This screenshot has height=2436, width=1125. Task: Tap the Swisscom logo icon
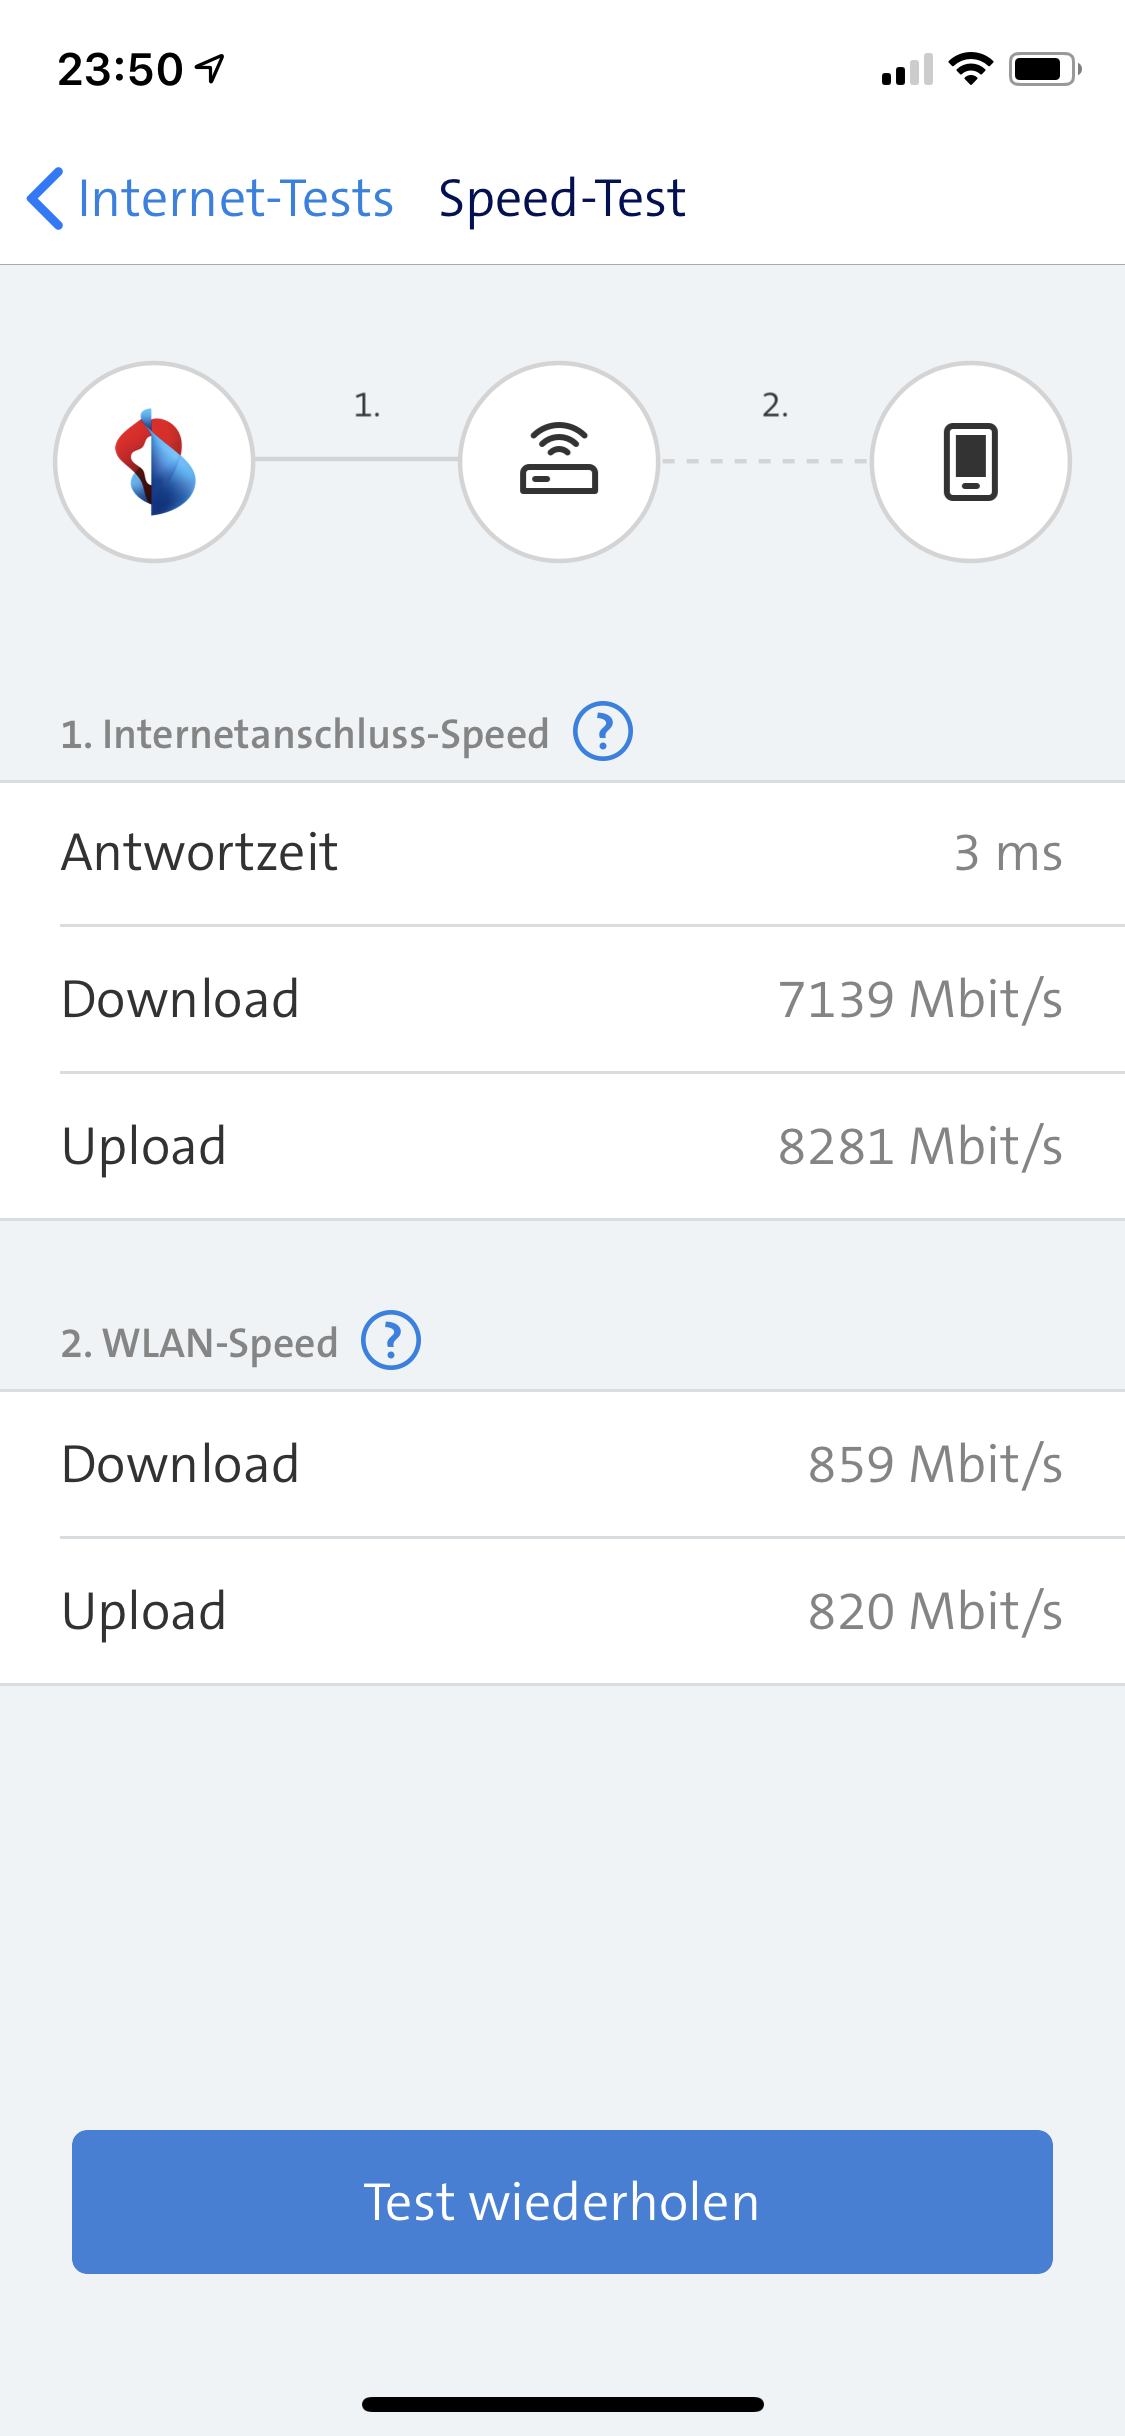coord(154,462)
